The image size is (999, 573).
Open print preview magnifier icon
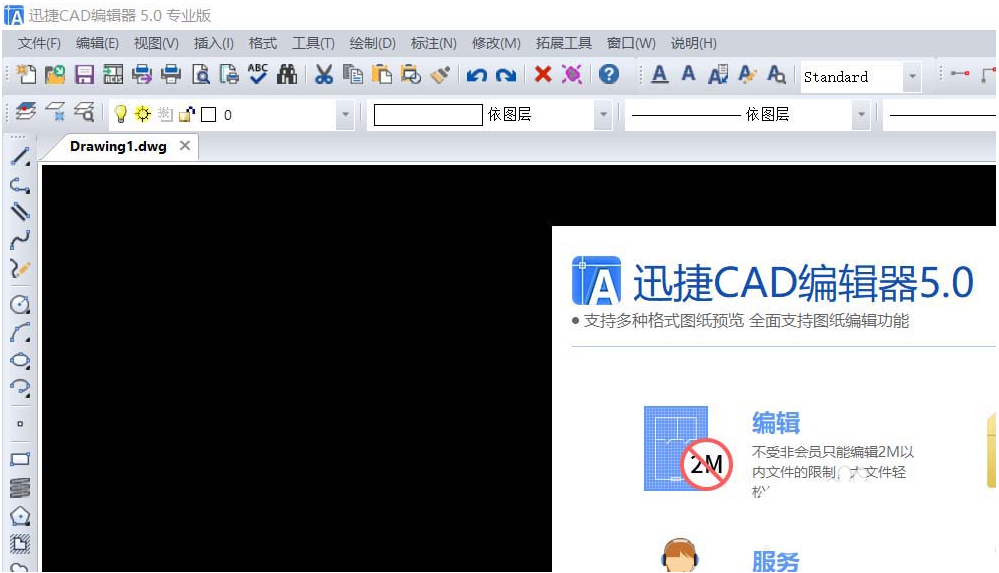pos(200,75)
